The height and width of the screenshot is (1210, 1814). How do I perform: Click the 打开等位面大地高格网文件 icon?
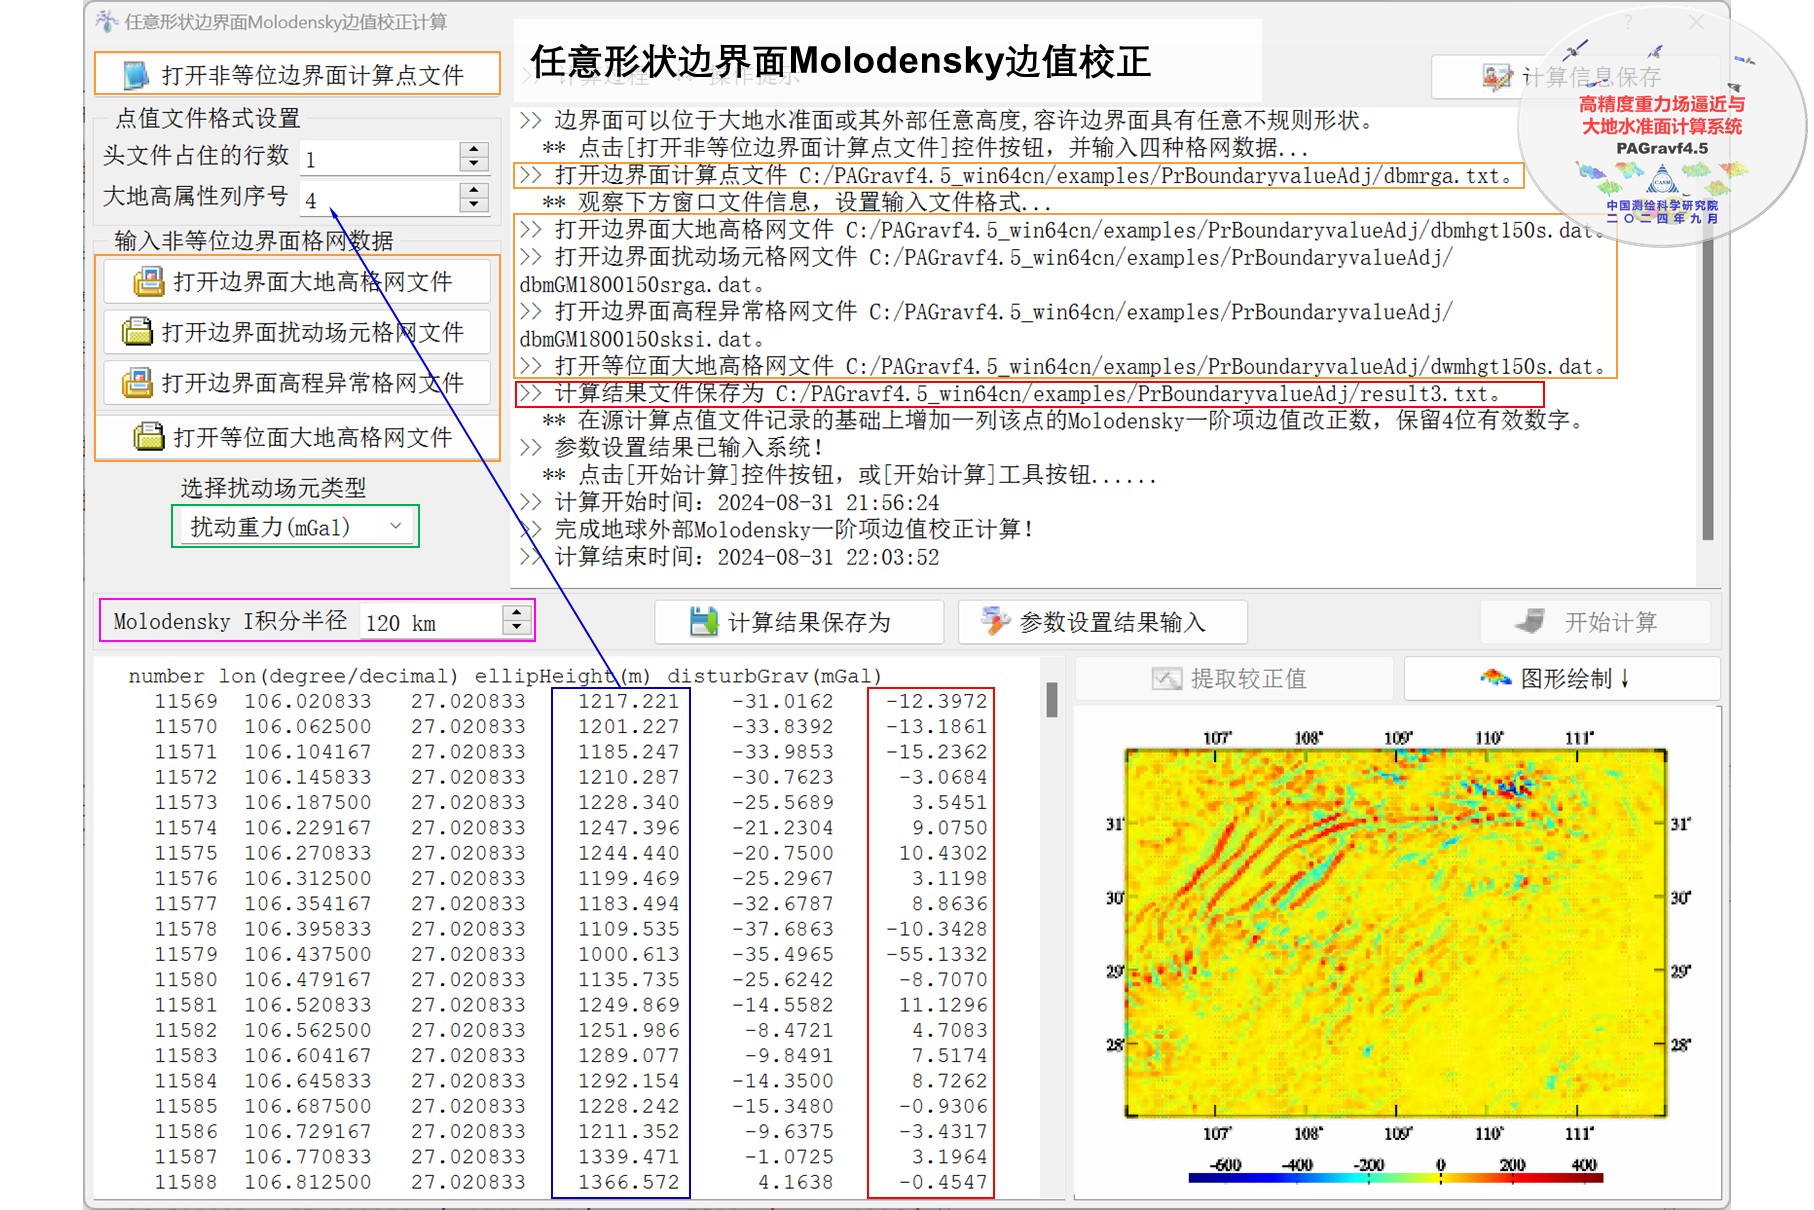tap(149, 437)
